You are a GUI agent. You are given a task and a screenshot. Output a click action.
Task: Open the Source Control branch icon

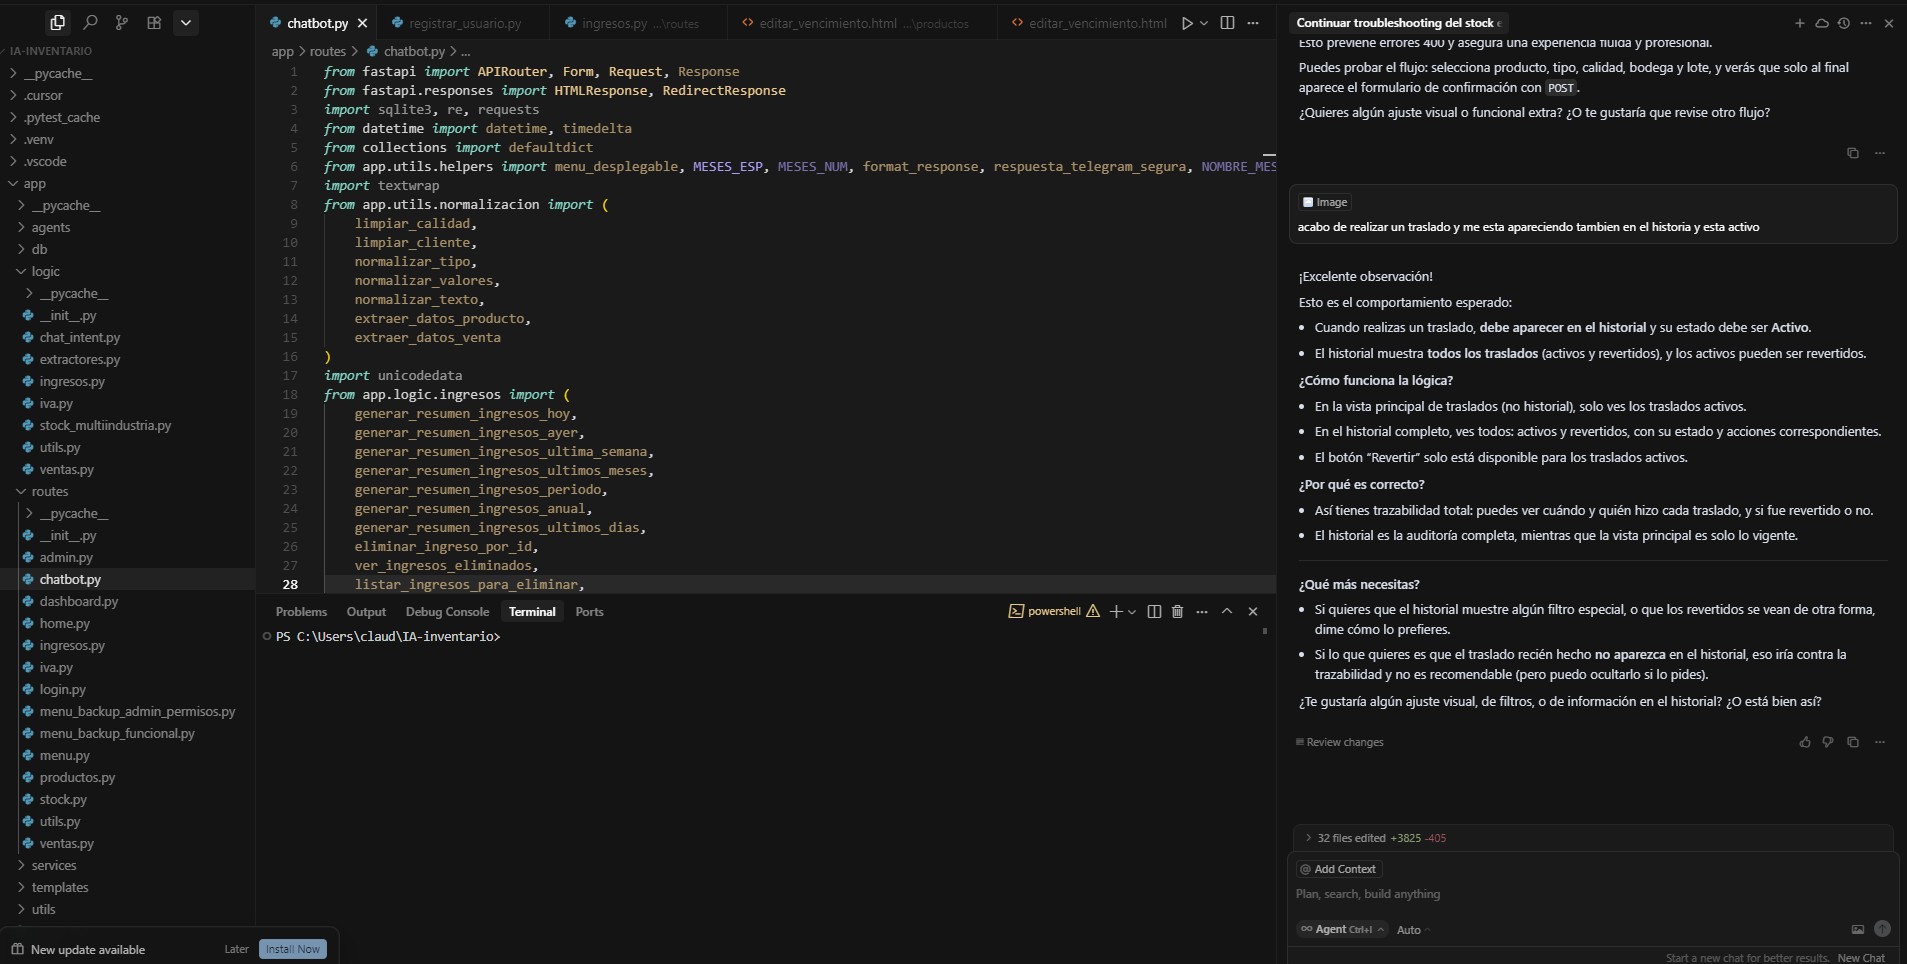pyautogui.click(x=122, y=22)
